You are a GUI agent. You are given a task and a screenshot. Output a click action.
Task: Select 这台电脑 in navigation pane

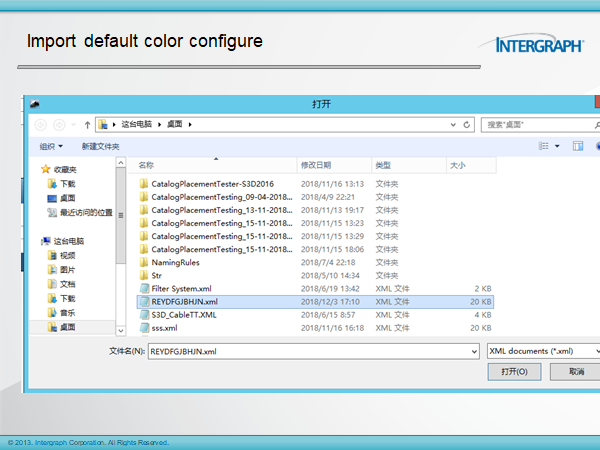click(x=63, y=241)
